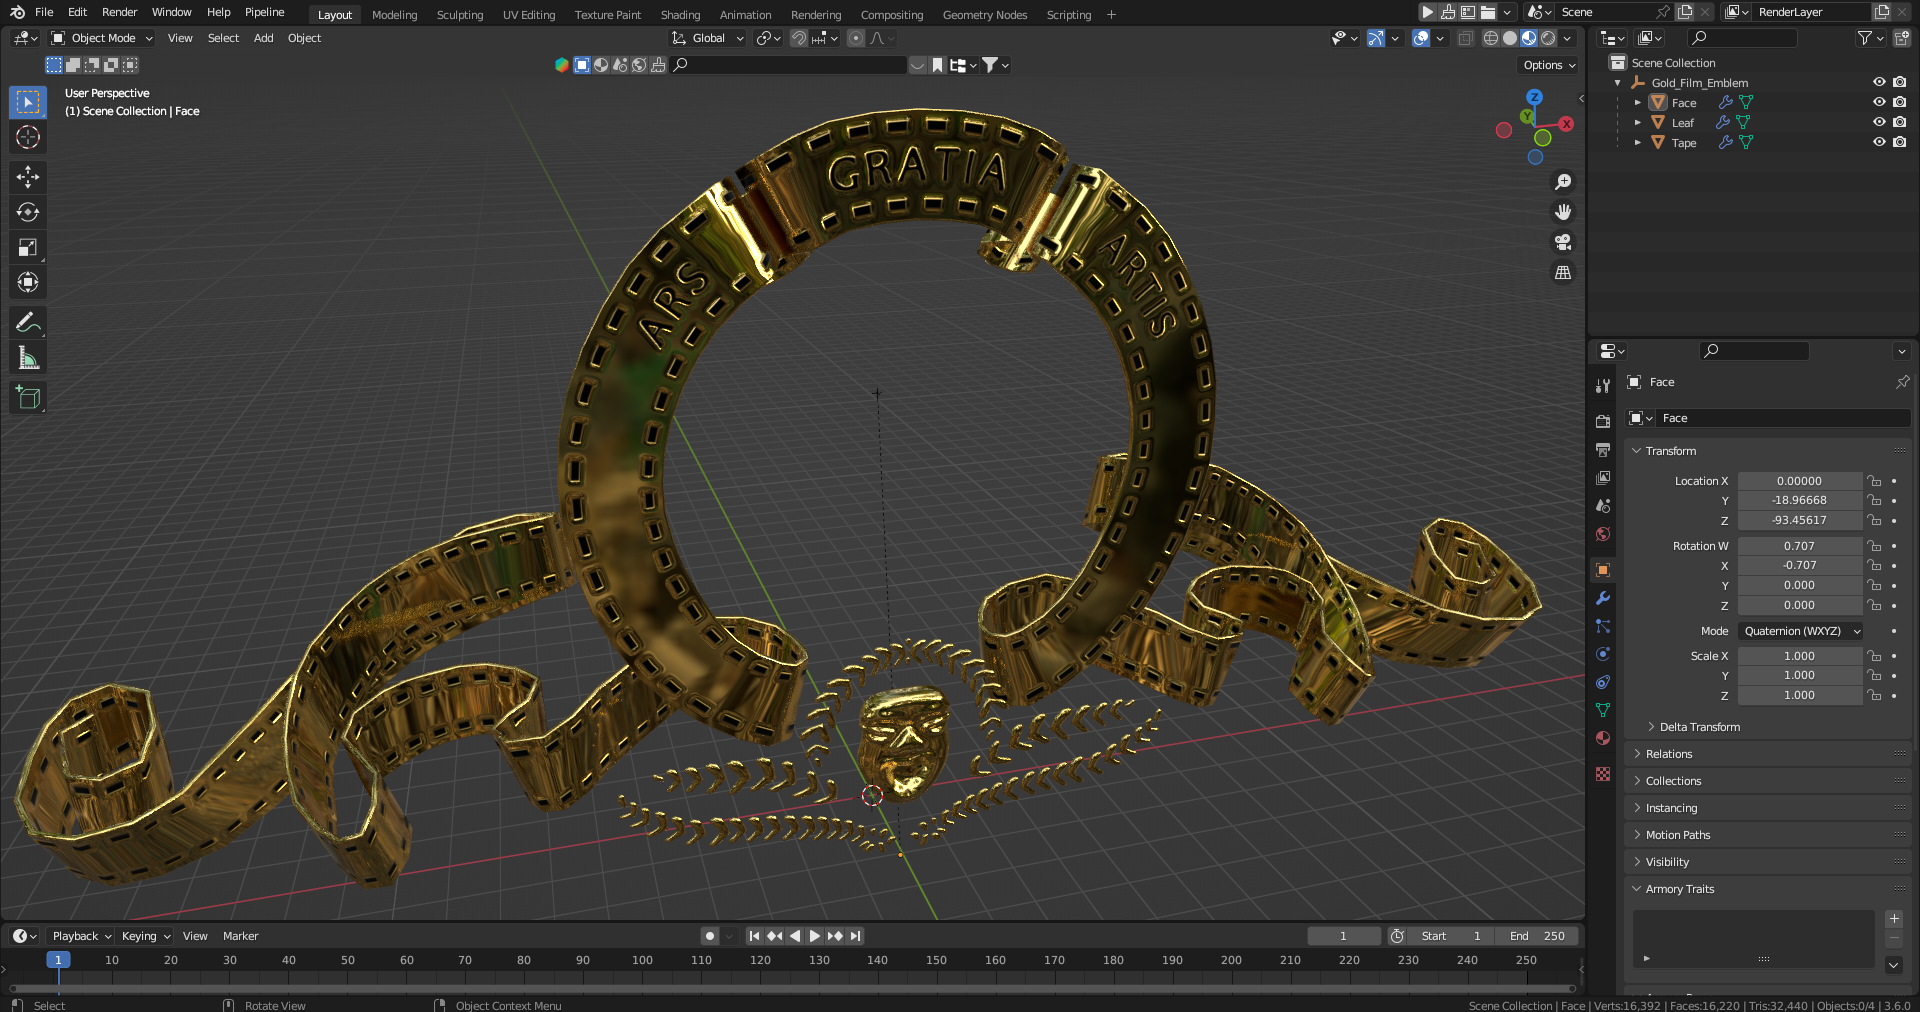Switch to the Shading workspace tab

click(x=680, y=15)
